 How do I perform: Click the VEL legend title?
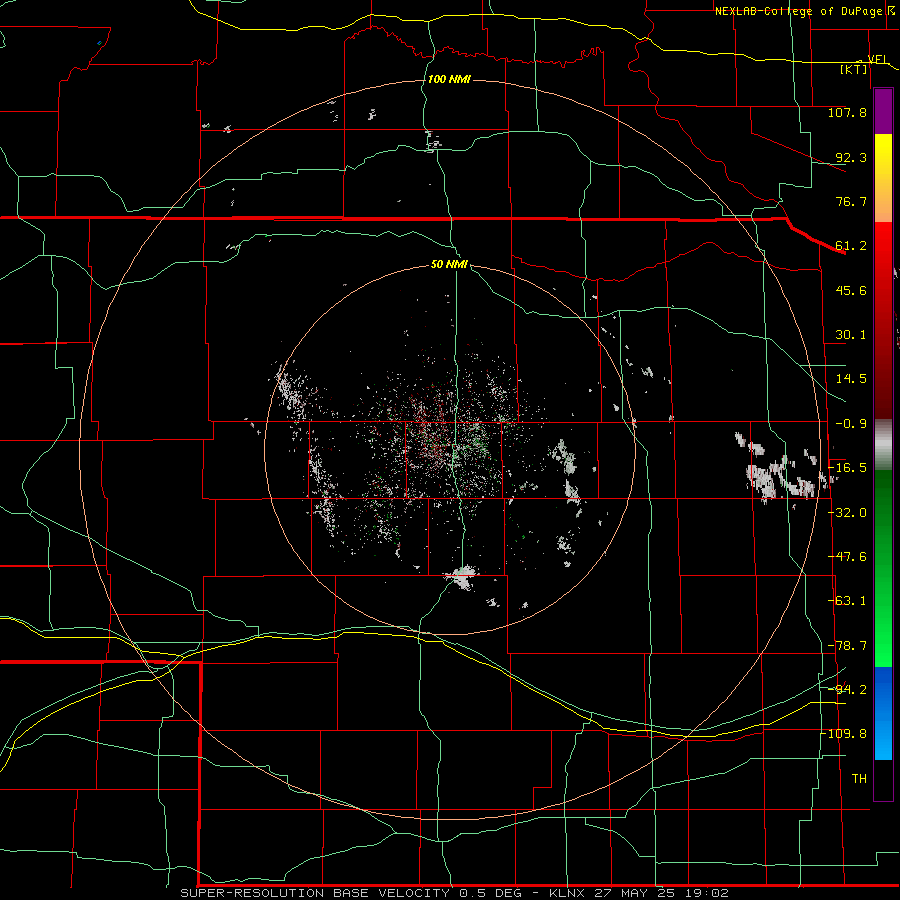[877, 59]
